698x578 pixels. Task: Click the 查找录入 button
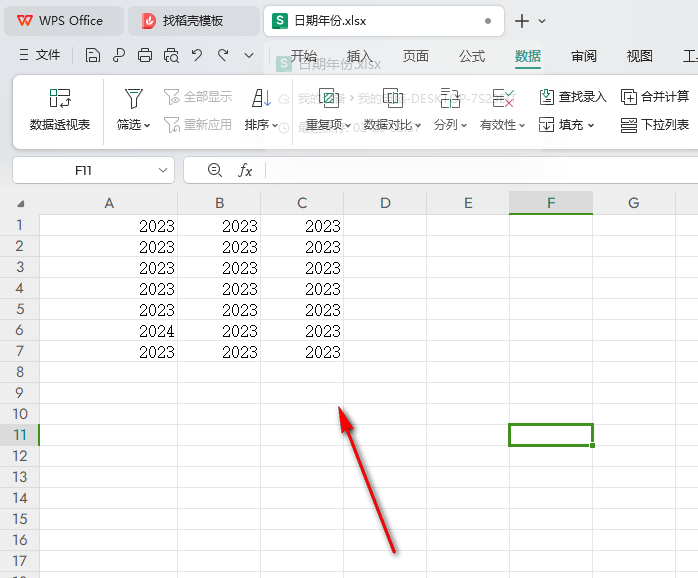click(x=572, y=97)
